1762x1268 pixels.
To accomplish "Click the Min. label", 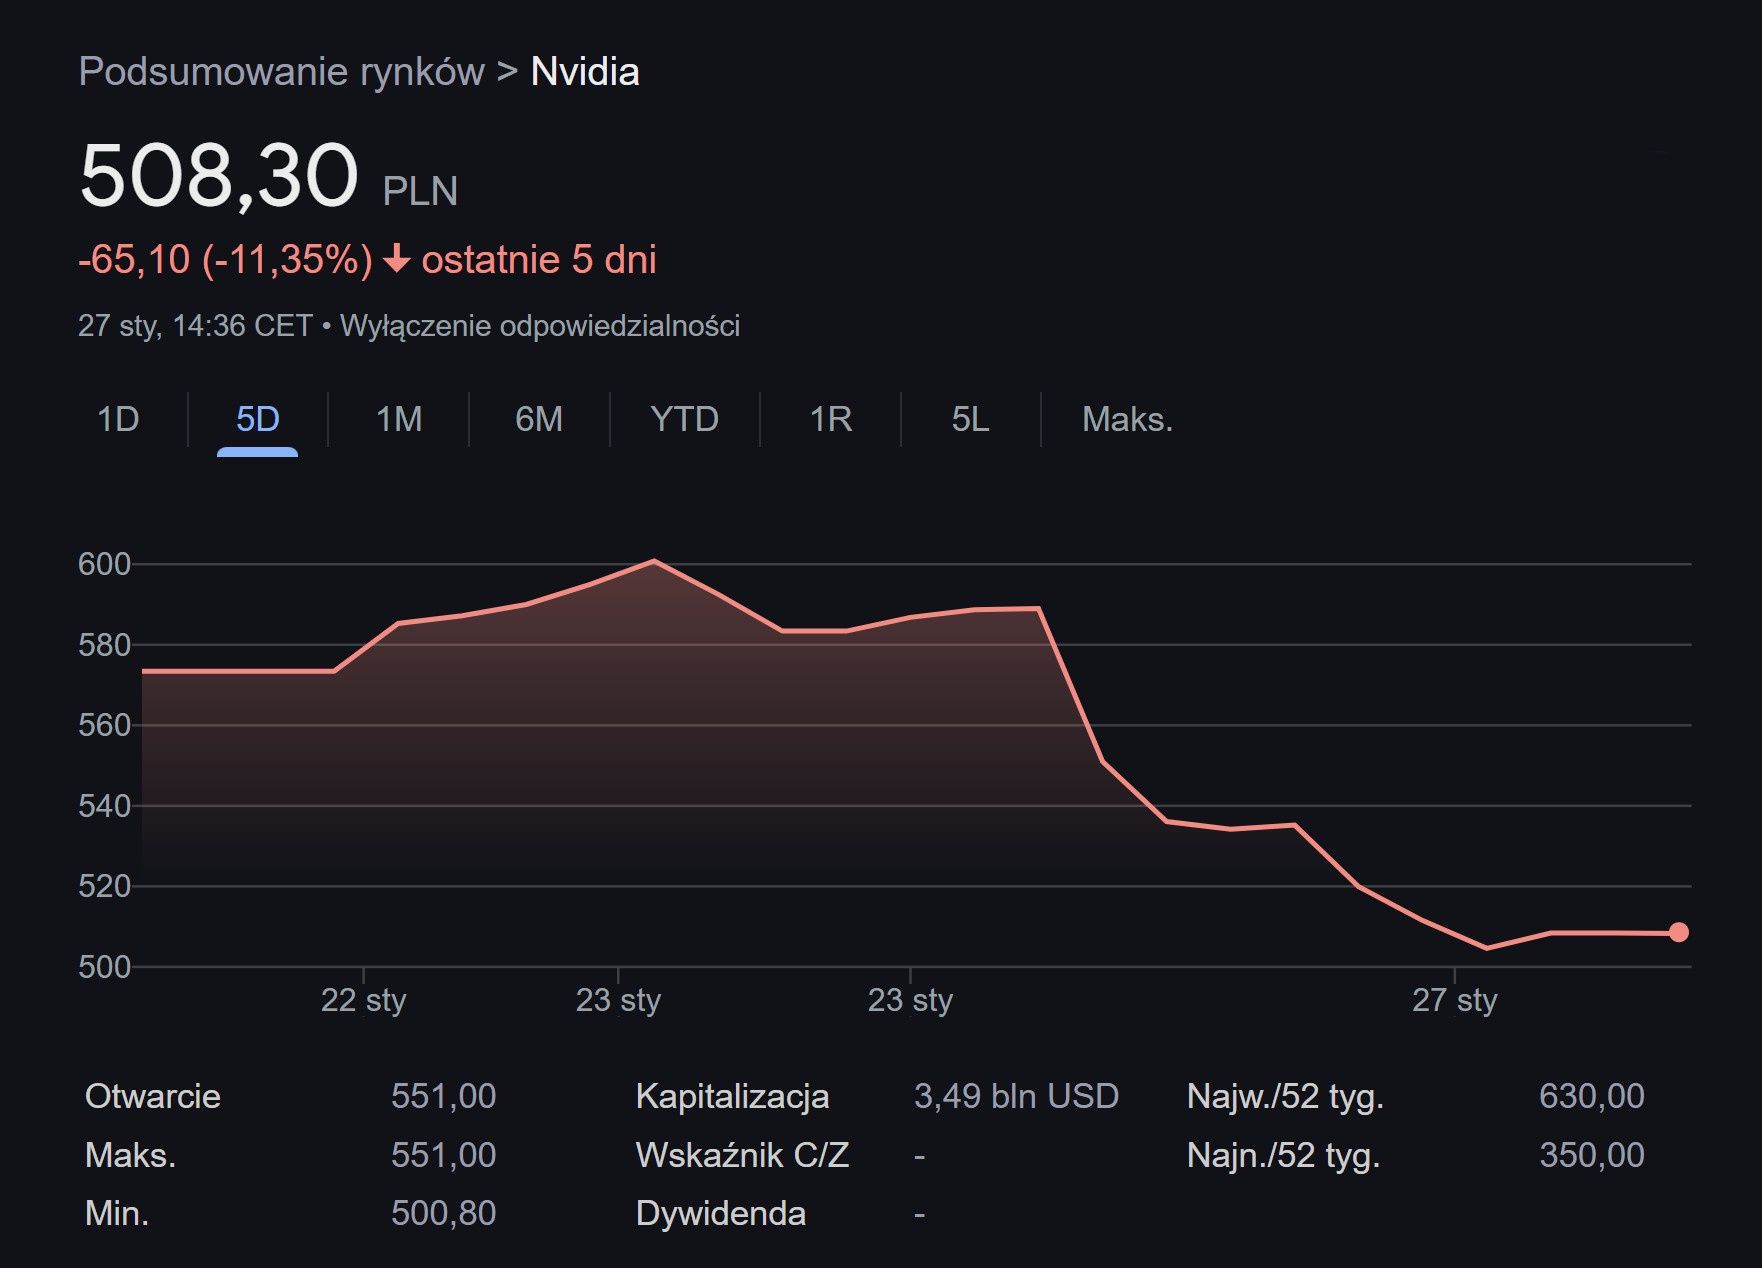I will pos(117,1213).
